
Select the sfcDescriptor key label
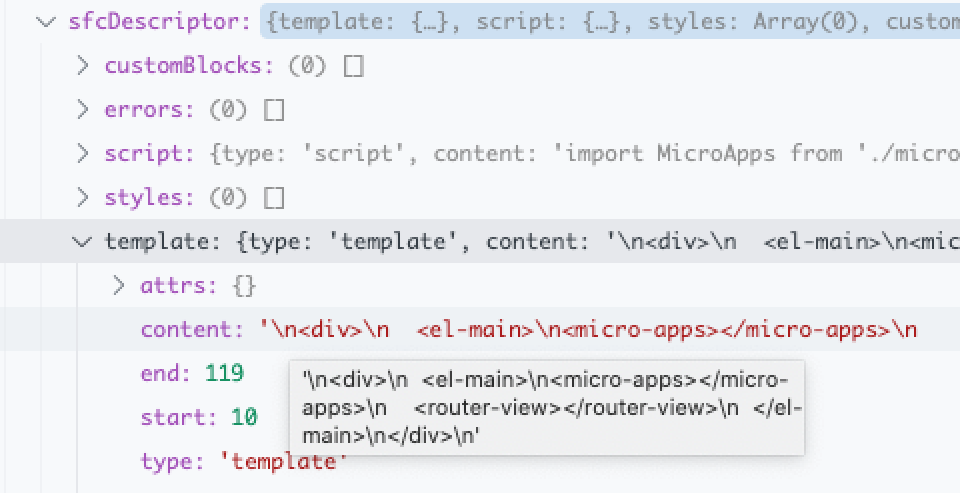pos(160,22)
